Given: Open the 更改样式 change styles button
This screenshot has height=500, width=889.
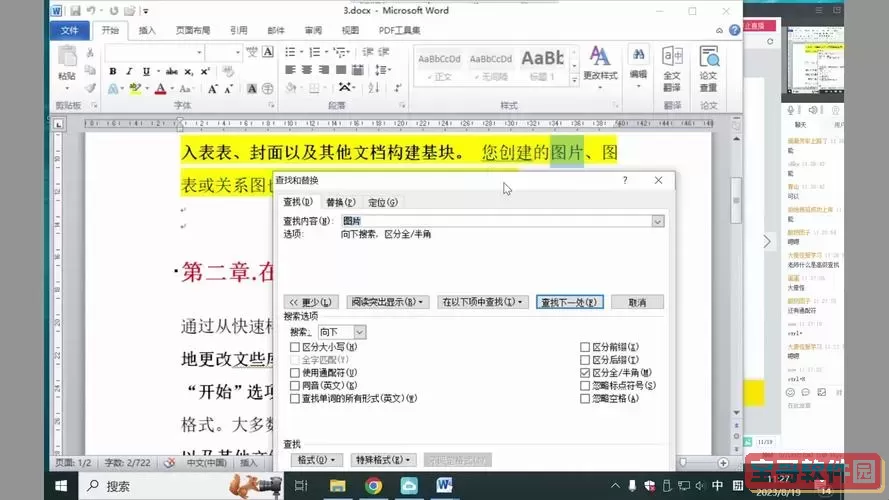Looking at the screenshot, I should click(600, 67).
